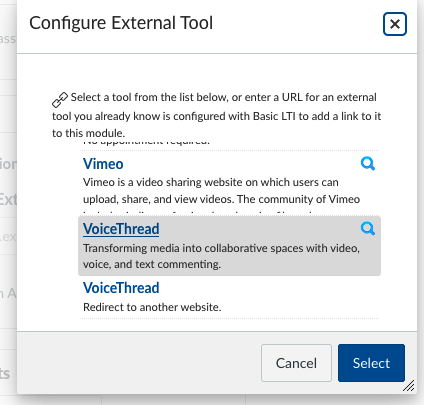Pick the VoiceThread redirect tool link
Viewport: 424px width, 405px height.
[121, 288]
